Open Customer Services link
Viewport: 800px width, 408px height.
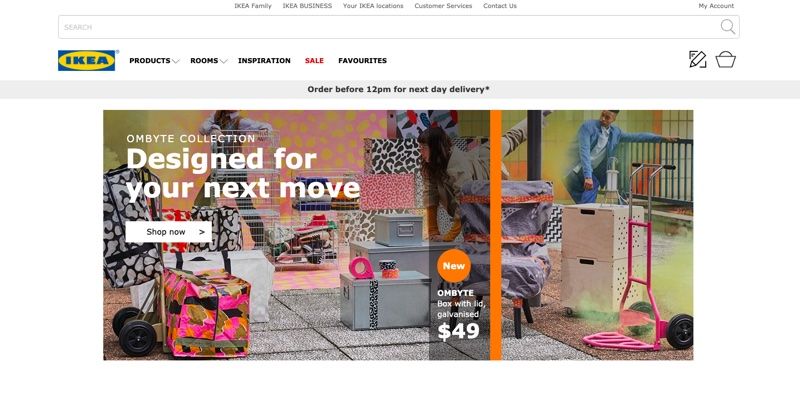[x=443, y=6]
